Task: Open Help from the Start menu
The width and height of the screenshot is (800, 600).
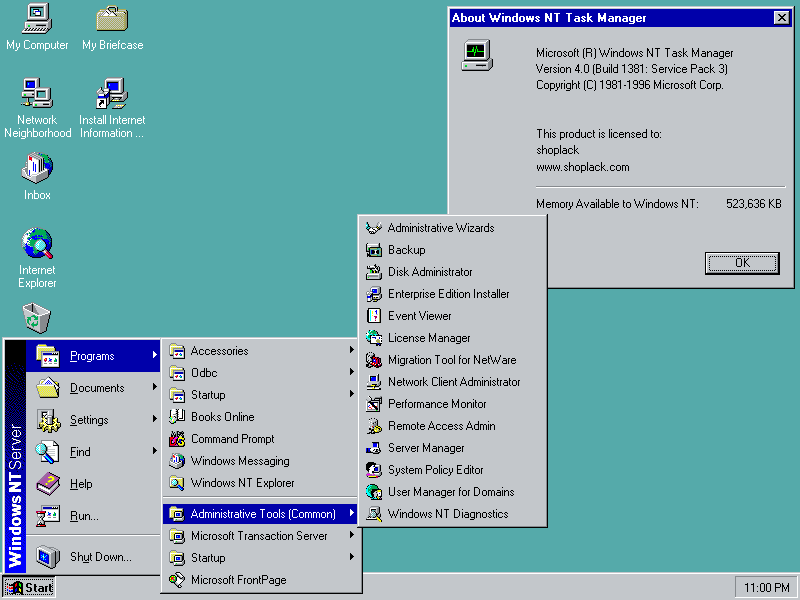Action: [x=93, y=484]
